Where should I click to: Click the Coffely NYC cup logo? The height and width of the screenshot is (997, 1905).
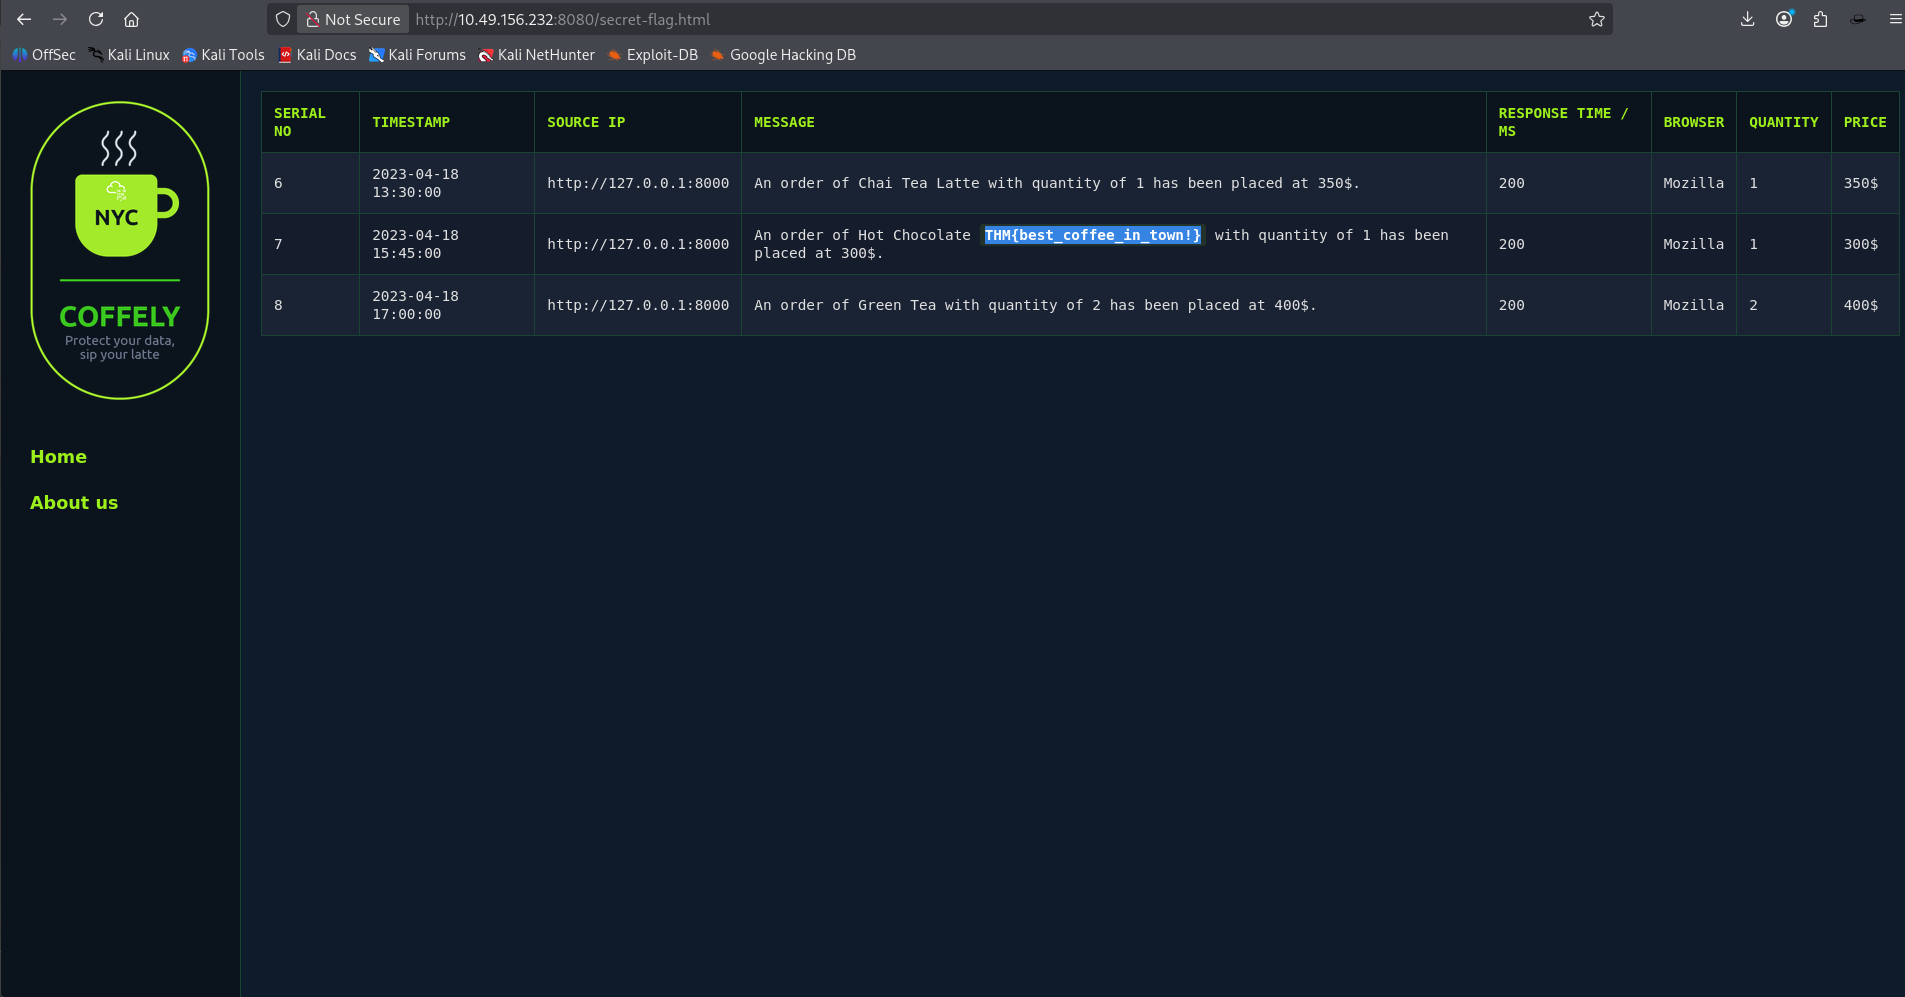pyautogui.click(x=120, y=250)
